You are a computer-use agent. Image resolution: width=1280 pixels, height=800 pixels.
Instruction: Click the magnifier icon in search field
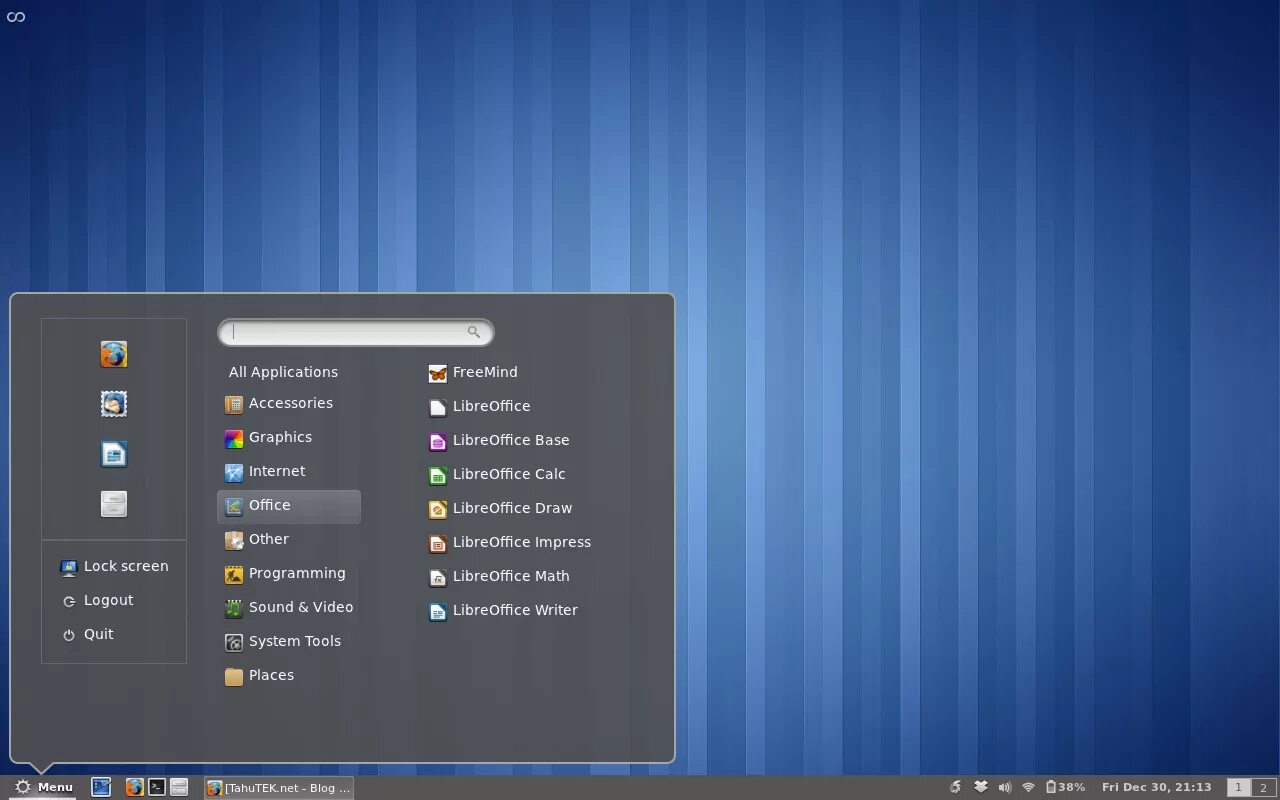474,332
